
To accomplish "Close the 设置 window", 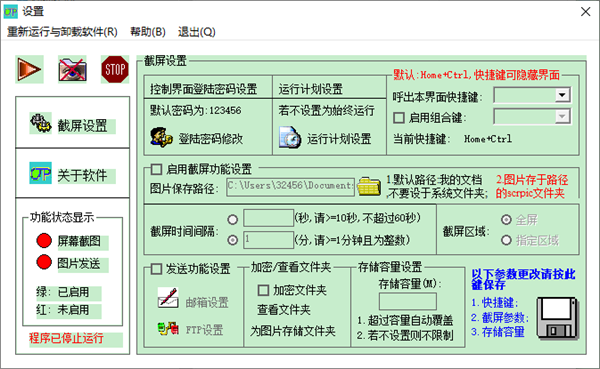I will pyautogui.click(x=585, y=12).
